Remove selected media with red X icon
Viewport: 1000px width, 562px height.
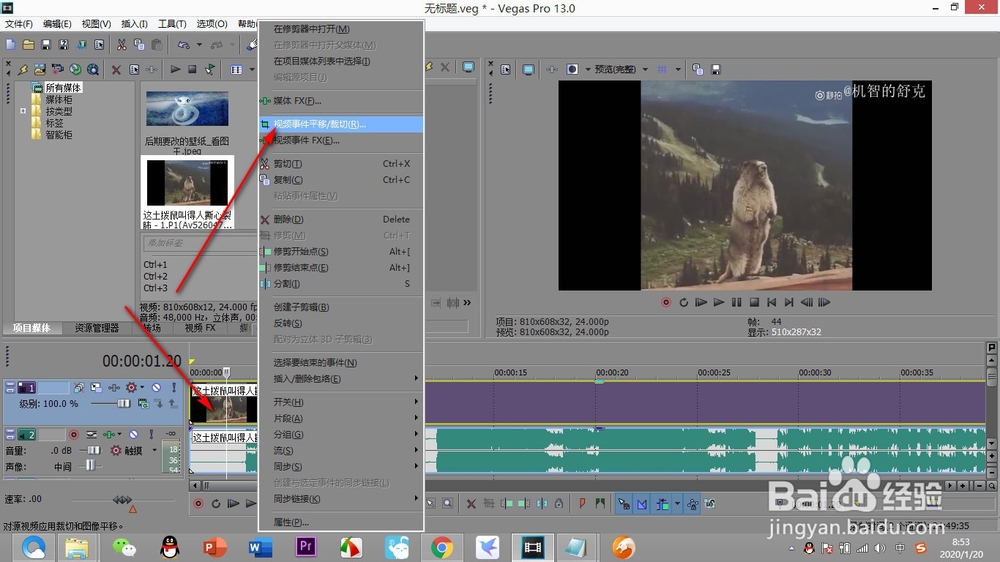pyautogui.click(x=116, y=70)
